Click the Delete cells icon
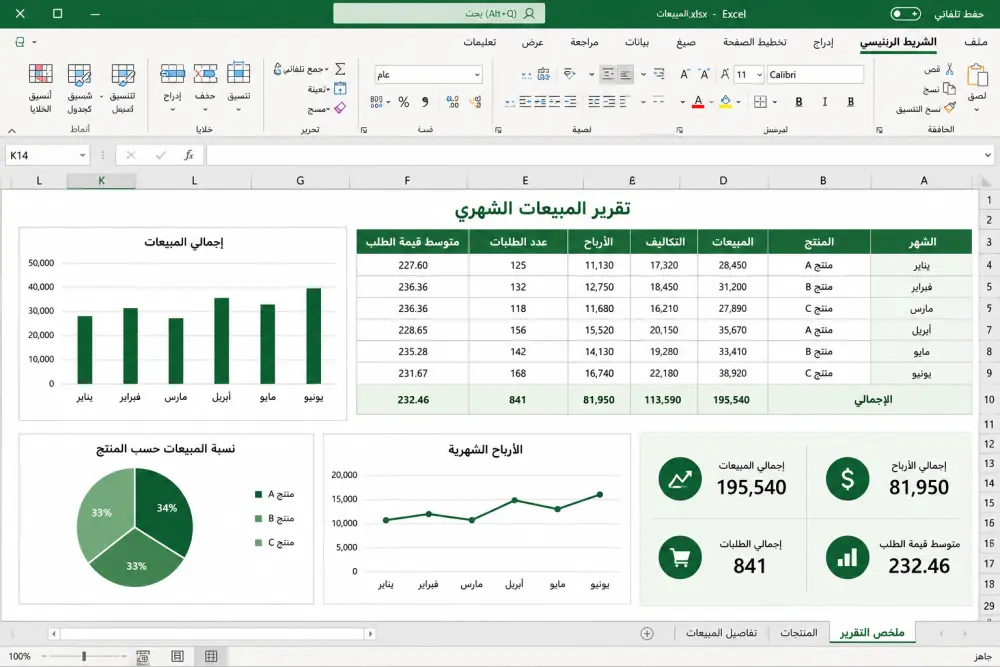The width and height of the screenshot is (1000, 667). coord(205,74)
